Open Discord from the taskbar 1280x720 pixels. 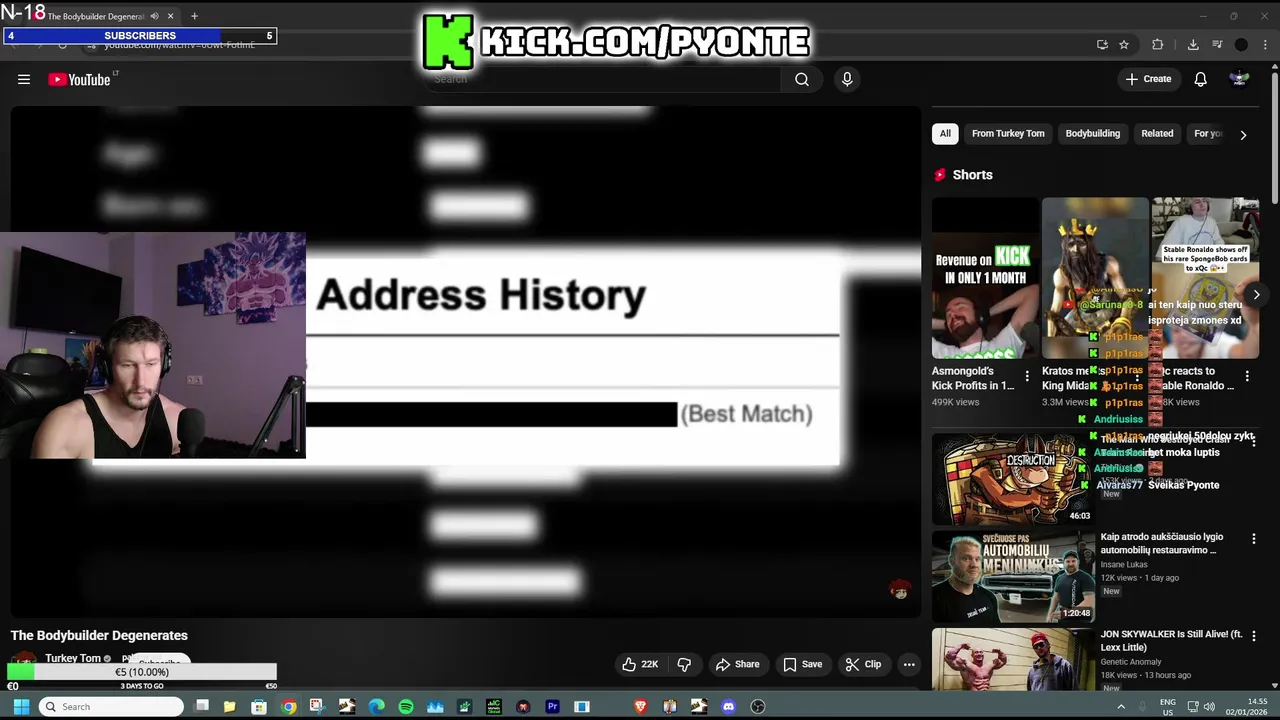click(728, 706)
